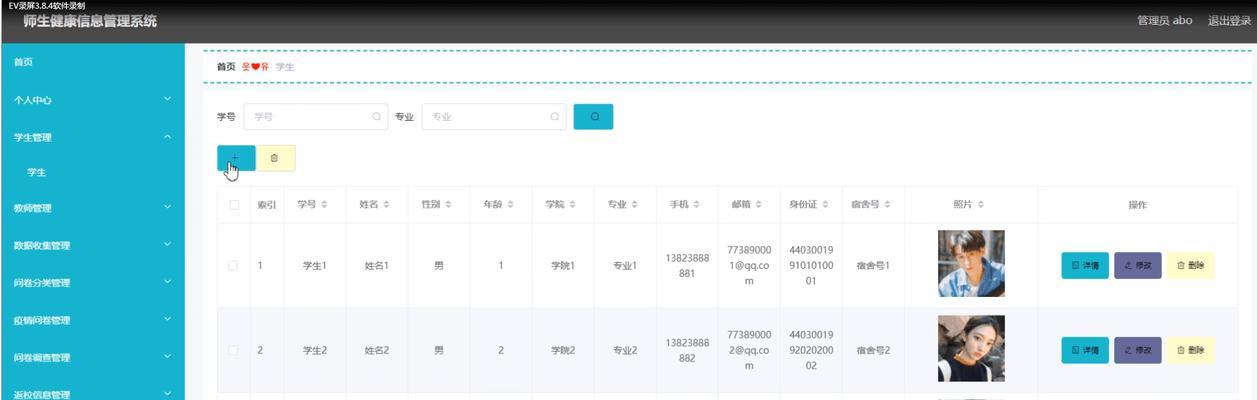Open 详情 for 学生1
This screenshot has width=1257, height=400.
[1085, 266]
